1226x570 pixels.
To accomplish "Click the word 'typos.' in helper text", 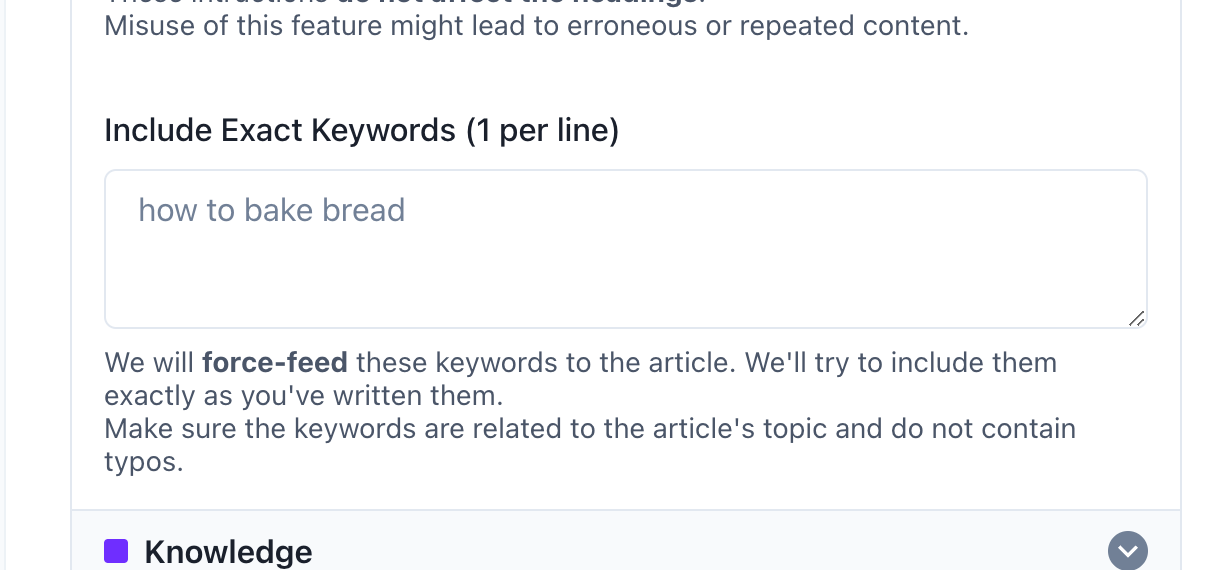I will pos(144,463).
